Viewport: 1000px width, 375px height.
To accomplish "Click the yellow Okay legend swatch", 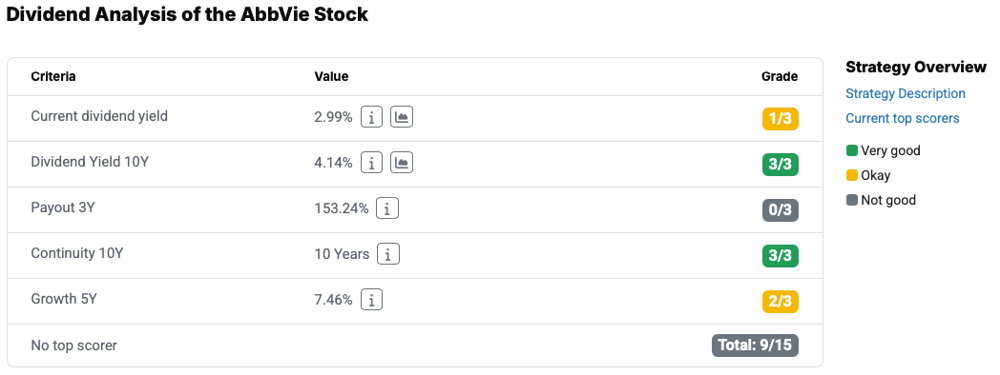I will tap(851, 175).
